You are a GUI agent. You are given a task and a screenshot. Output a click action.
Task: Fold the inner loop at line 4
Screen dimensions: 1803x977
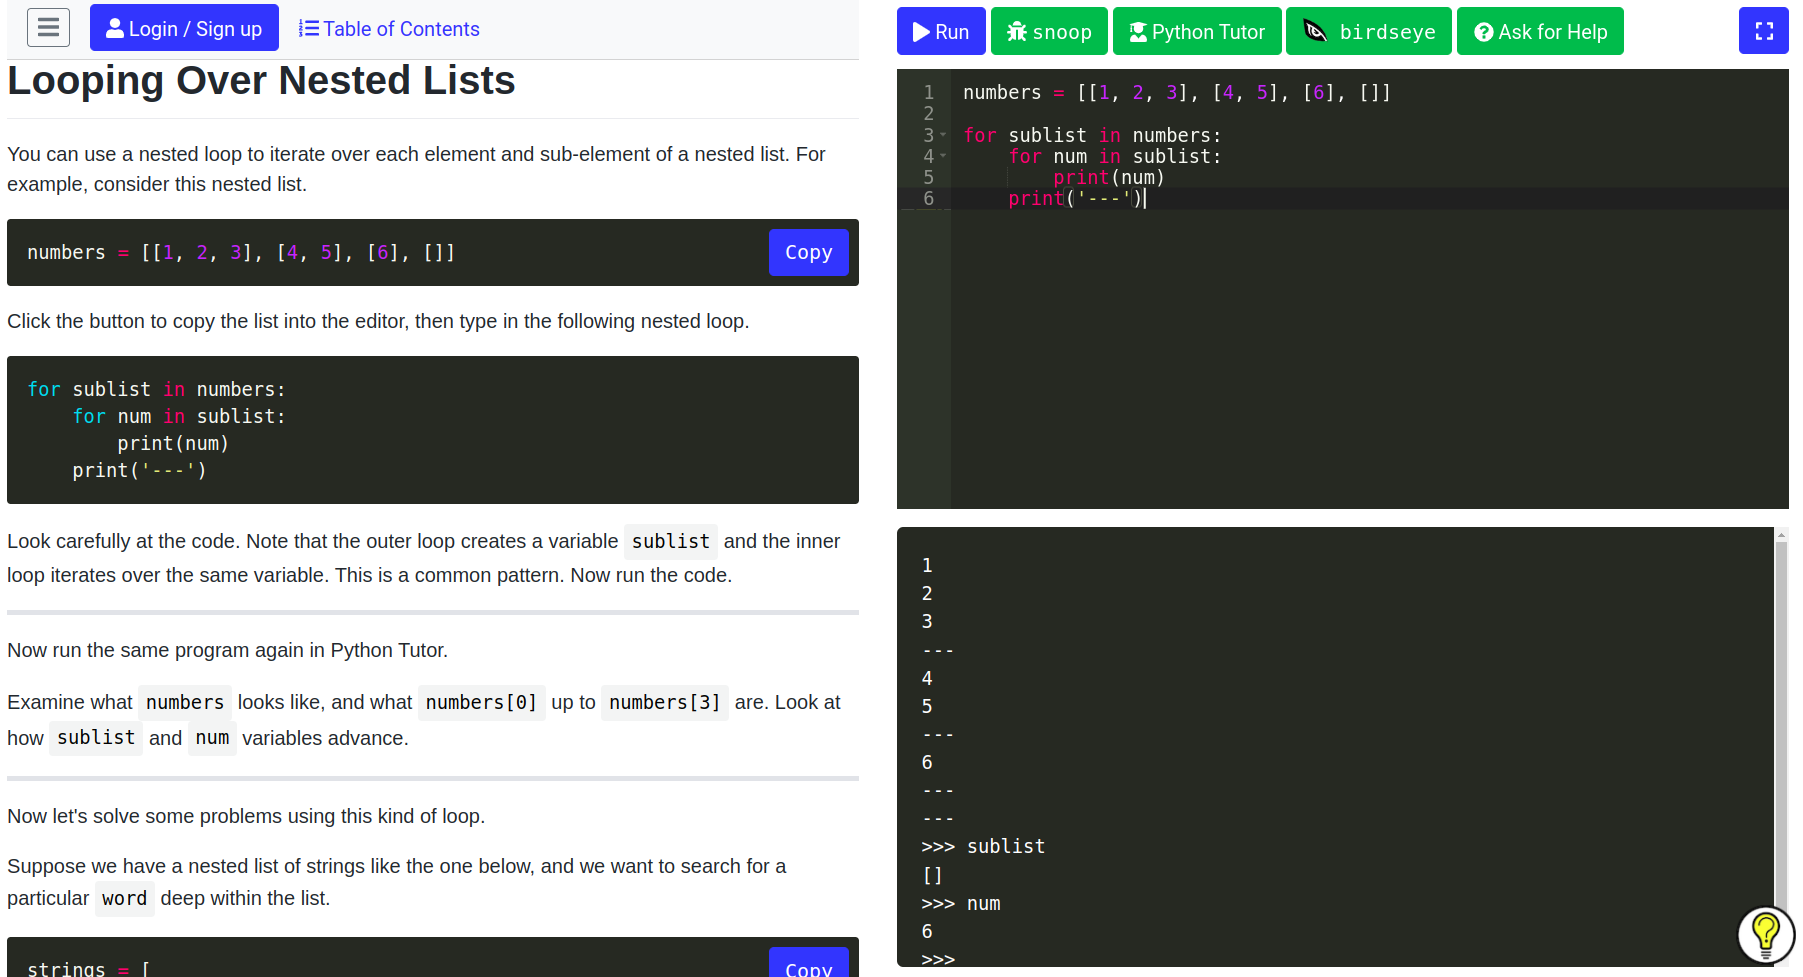point(943,156)
